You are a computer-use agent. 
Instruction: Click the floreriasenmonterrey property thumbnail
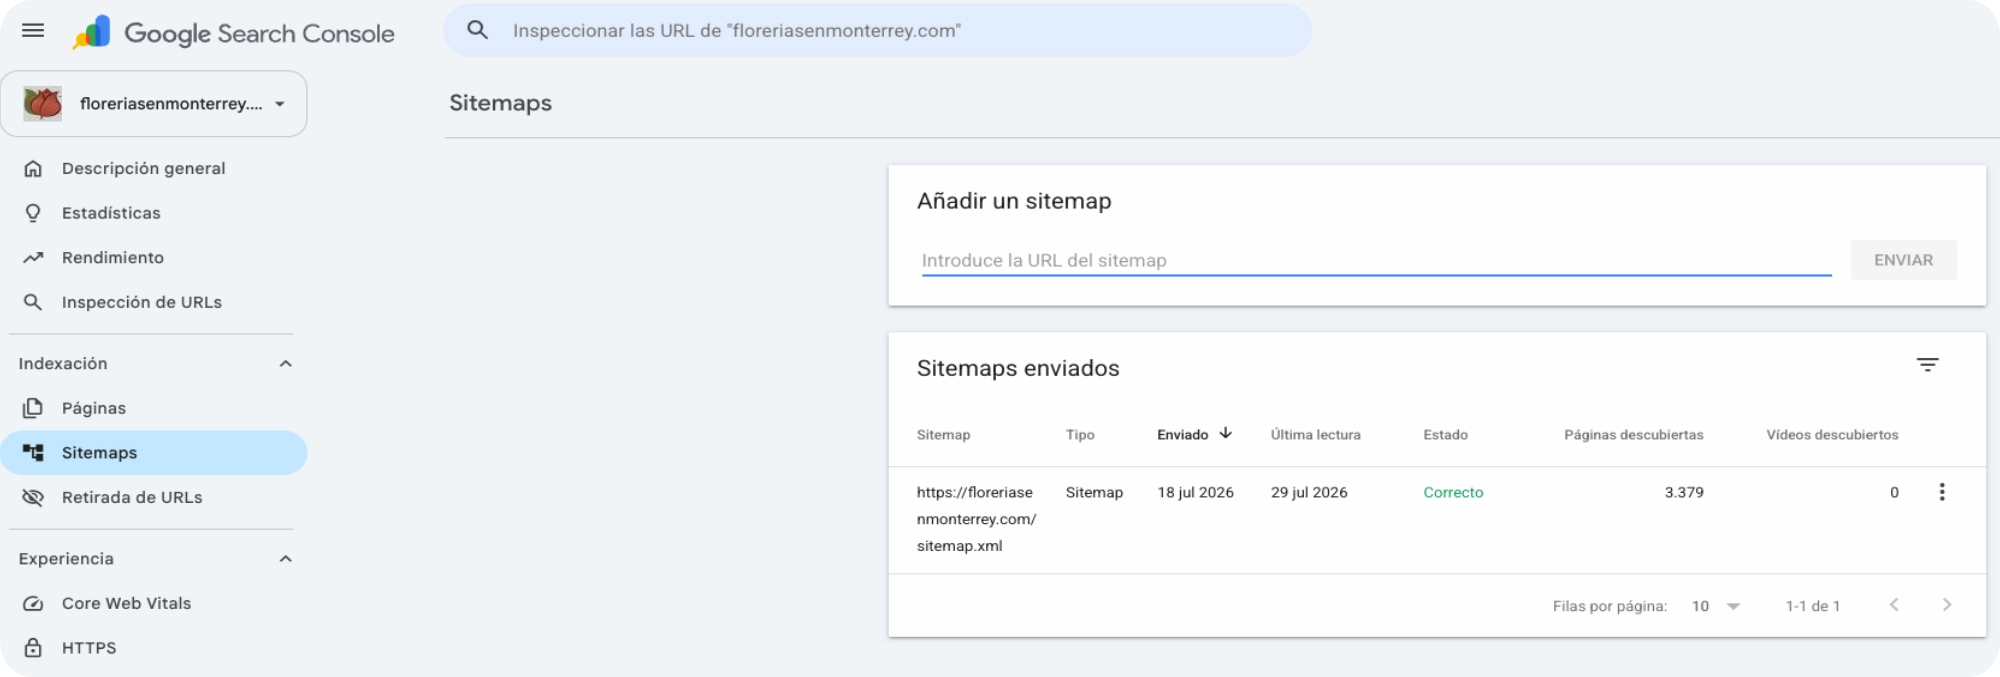(43, 104)
